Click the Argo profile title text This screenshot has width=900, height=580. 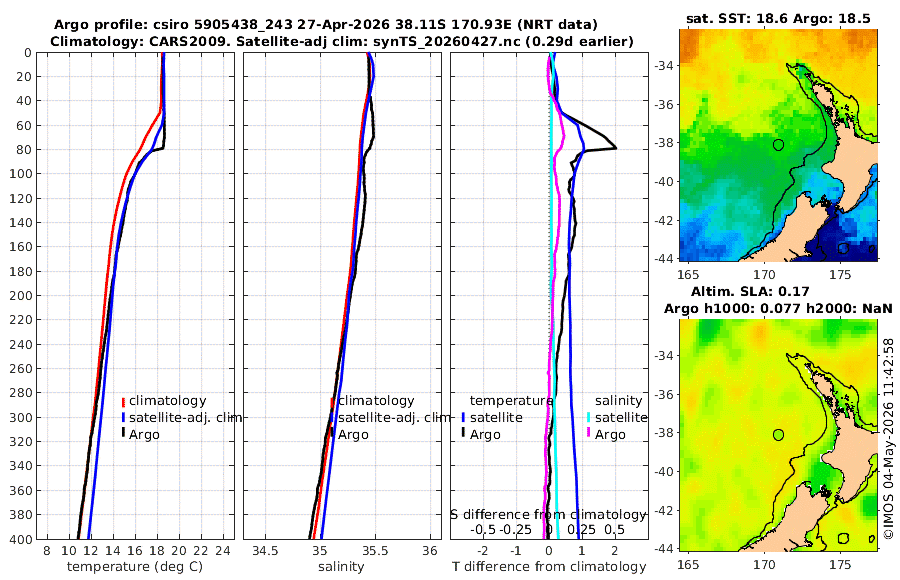325,25
